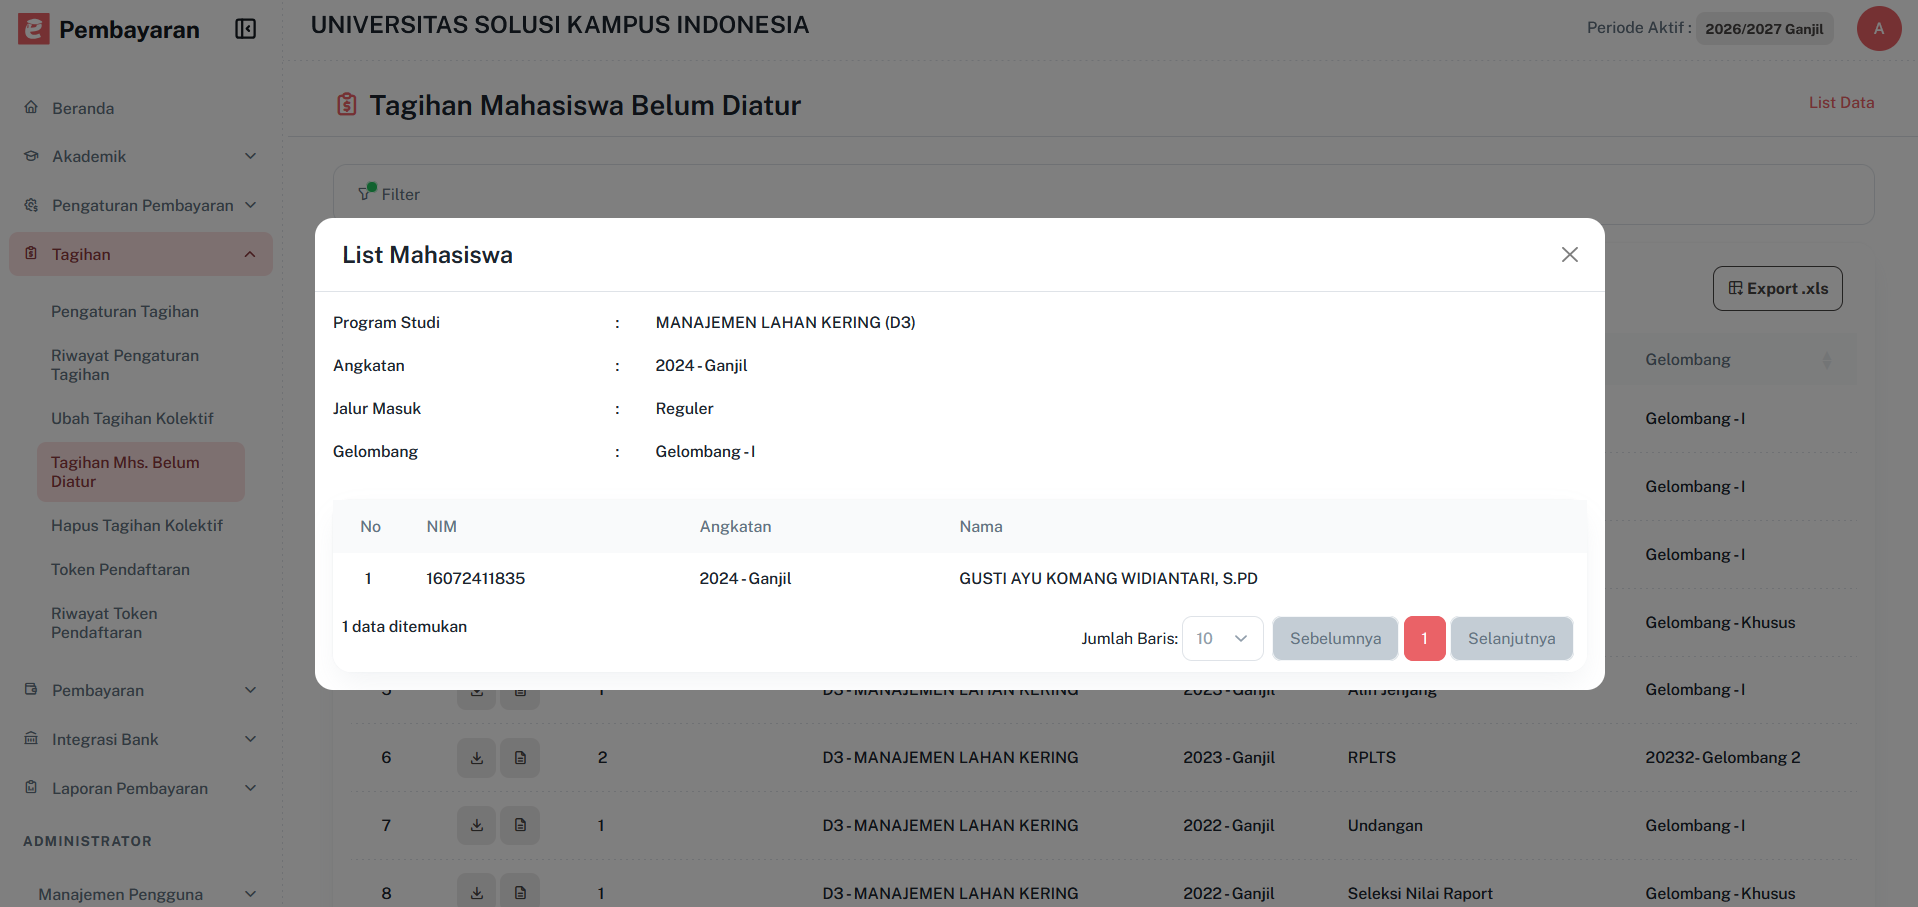Close the List Mahasiswa modal
Viewport: 1918px width, 907px height.
click(x=1569, y=255)
